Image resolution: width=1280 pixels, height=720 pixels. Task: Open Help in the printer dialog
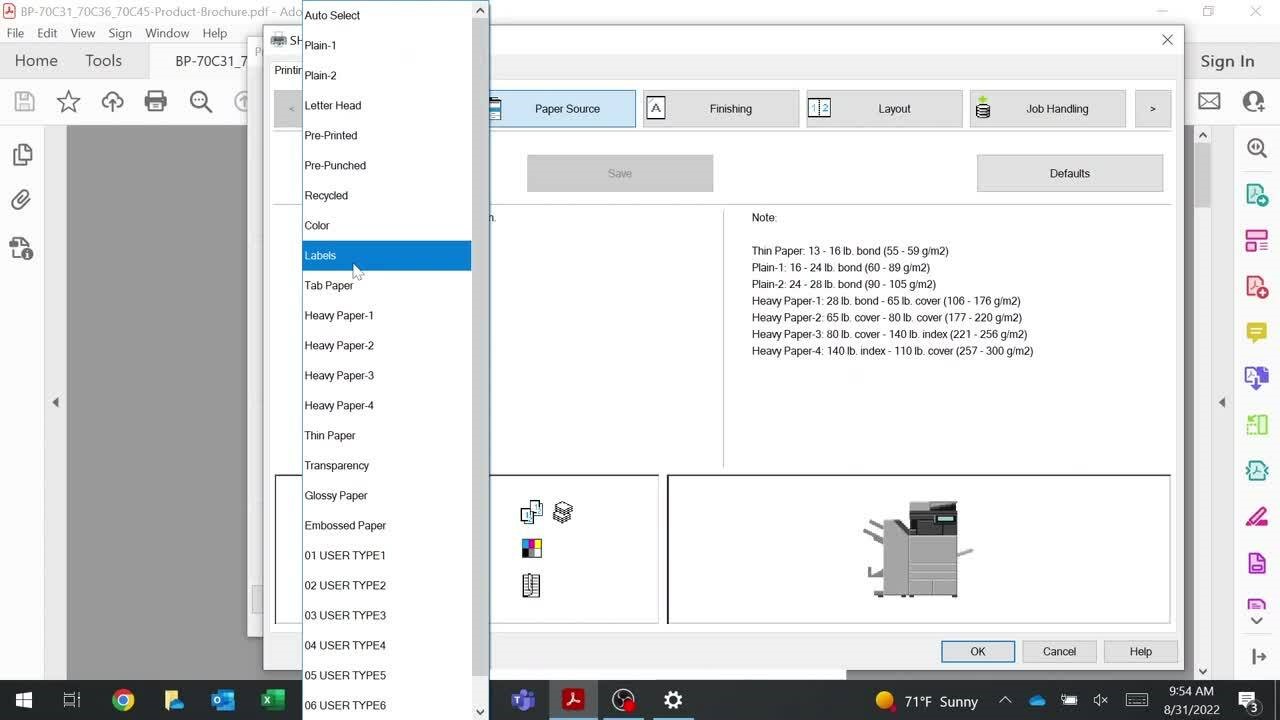click(1141, 651)
